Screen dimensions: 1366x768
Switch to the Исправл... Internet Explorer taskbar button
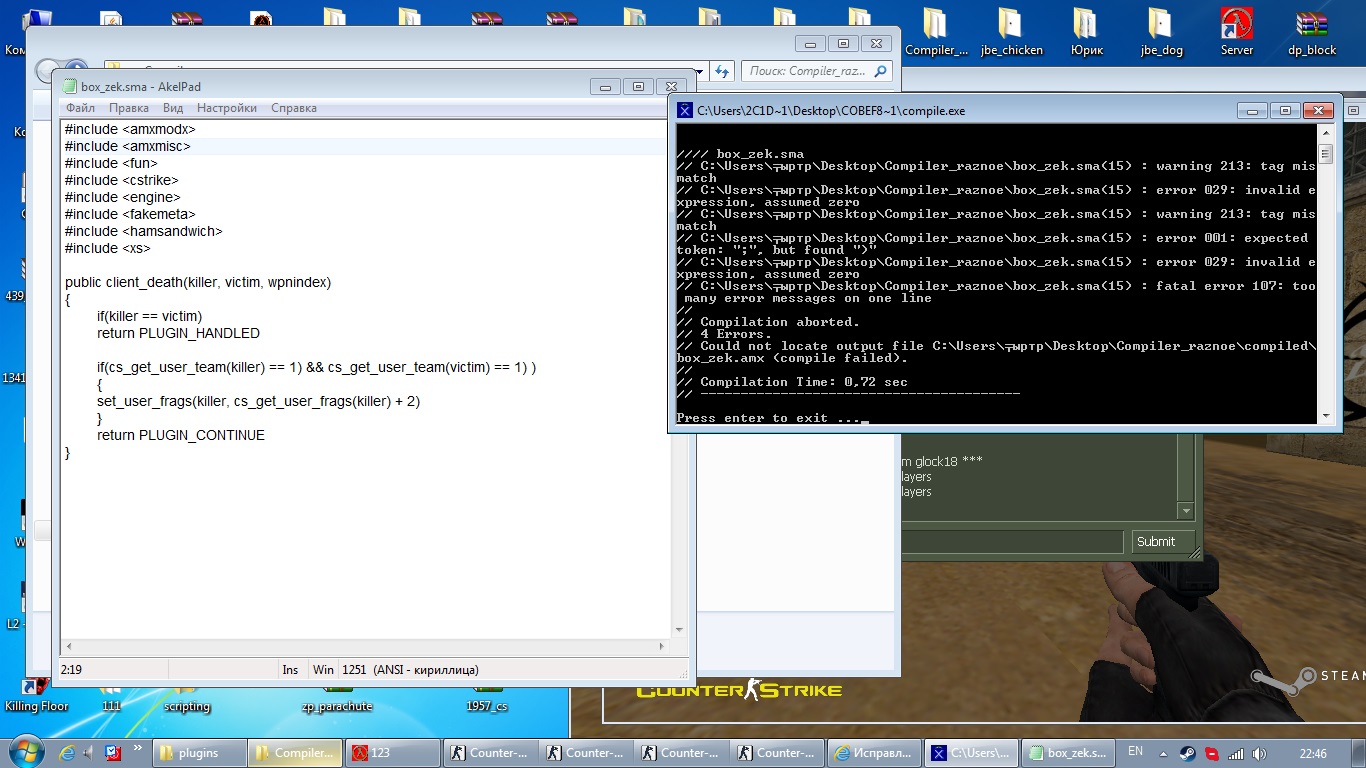point(874,753)
